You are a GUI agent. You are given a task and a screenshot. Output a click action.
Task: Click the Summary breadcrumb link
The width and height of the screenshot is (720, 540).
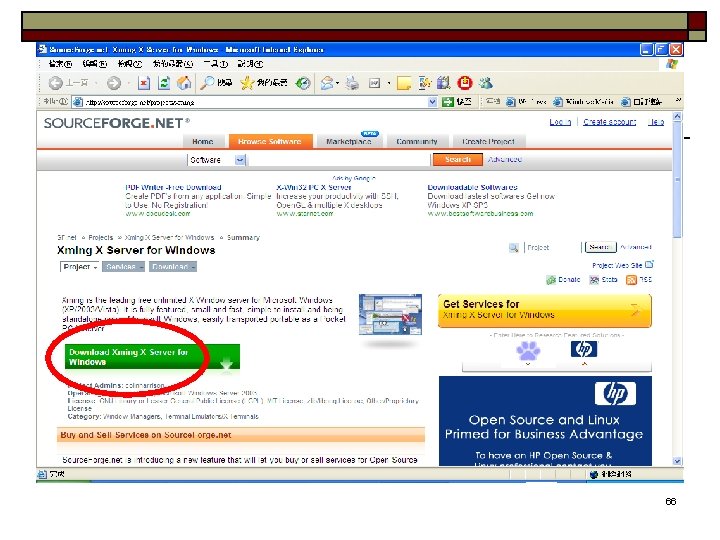pos(243,237)
